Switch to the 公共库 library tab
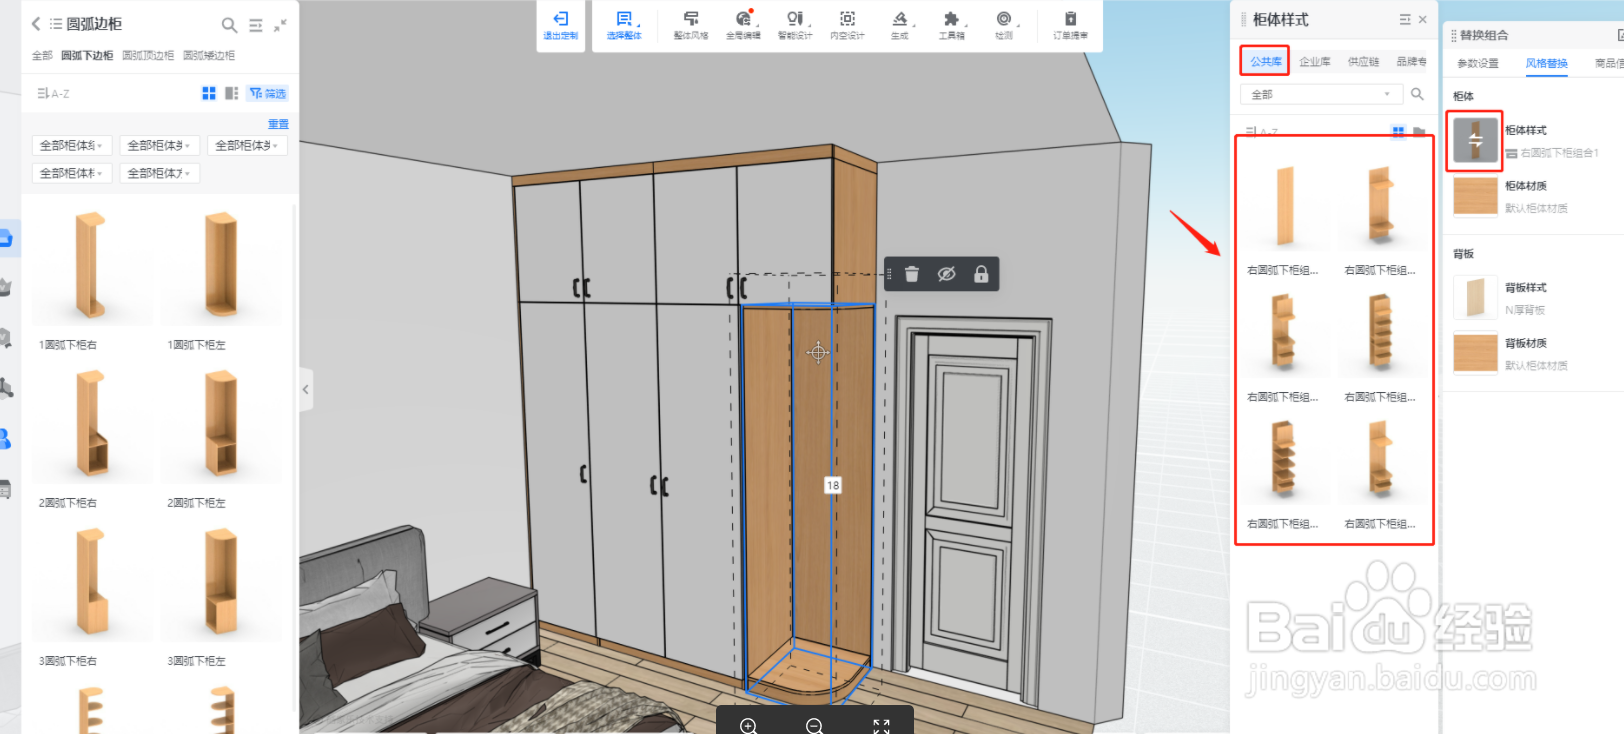Viewport: 1624px width, 734px height. point(1265,61)
